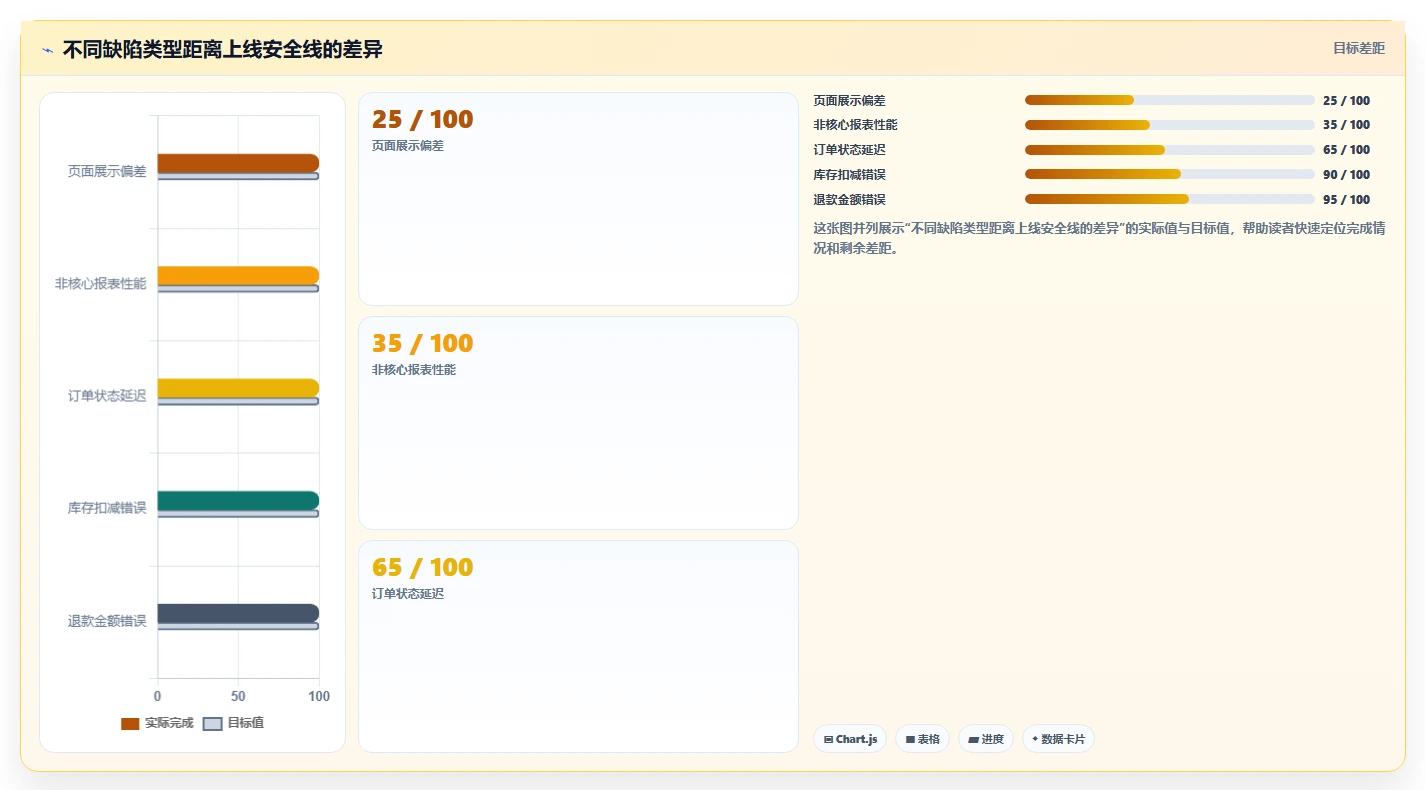The width and height of the screenshot is (1426, 790).
Task: Click the description paragraph starting 这张图并列展示
Action: tap(1099, 238)
